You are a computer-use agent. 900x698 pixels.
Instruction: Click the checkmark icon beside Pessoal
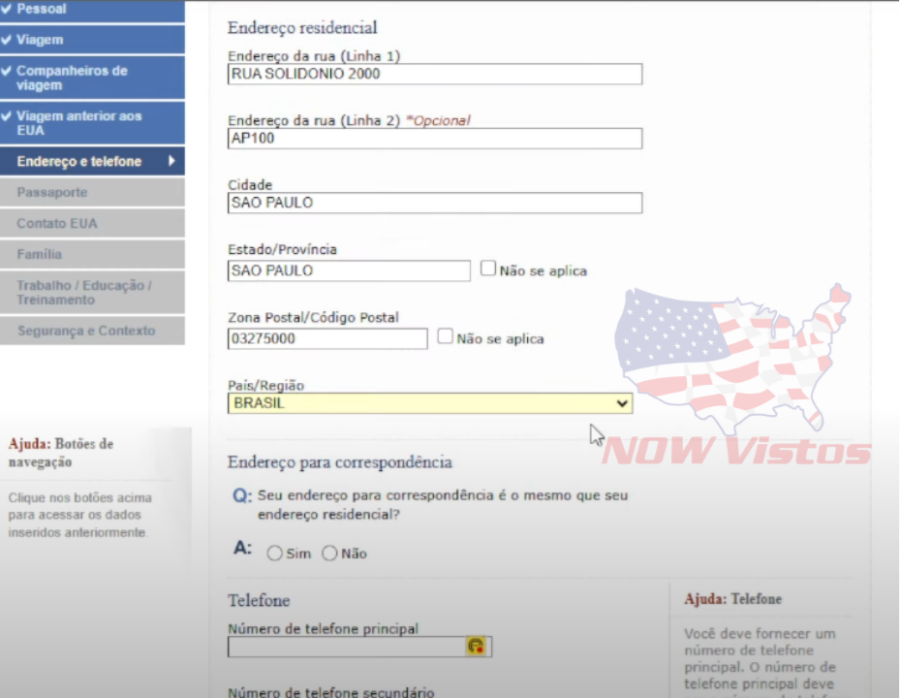(8, 8)
